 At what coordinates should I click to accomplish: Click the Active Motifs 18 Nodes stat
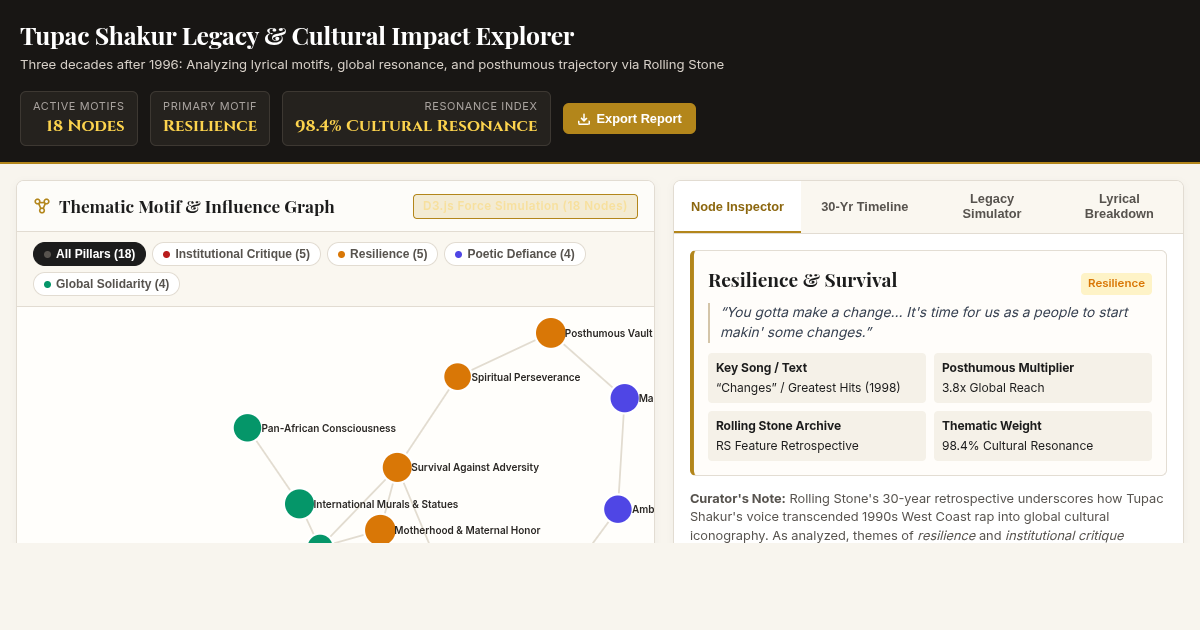point(79,118)
